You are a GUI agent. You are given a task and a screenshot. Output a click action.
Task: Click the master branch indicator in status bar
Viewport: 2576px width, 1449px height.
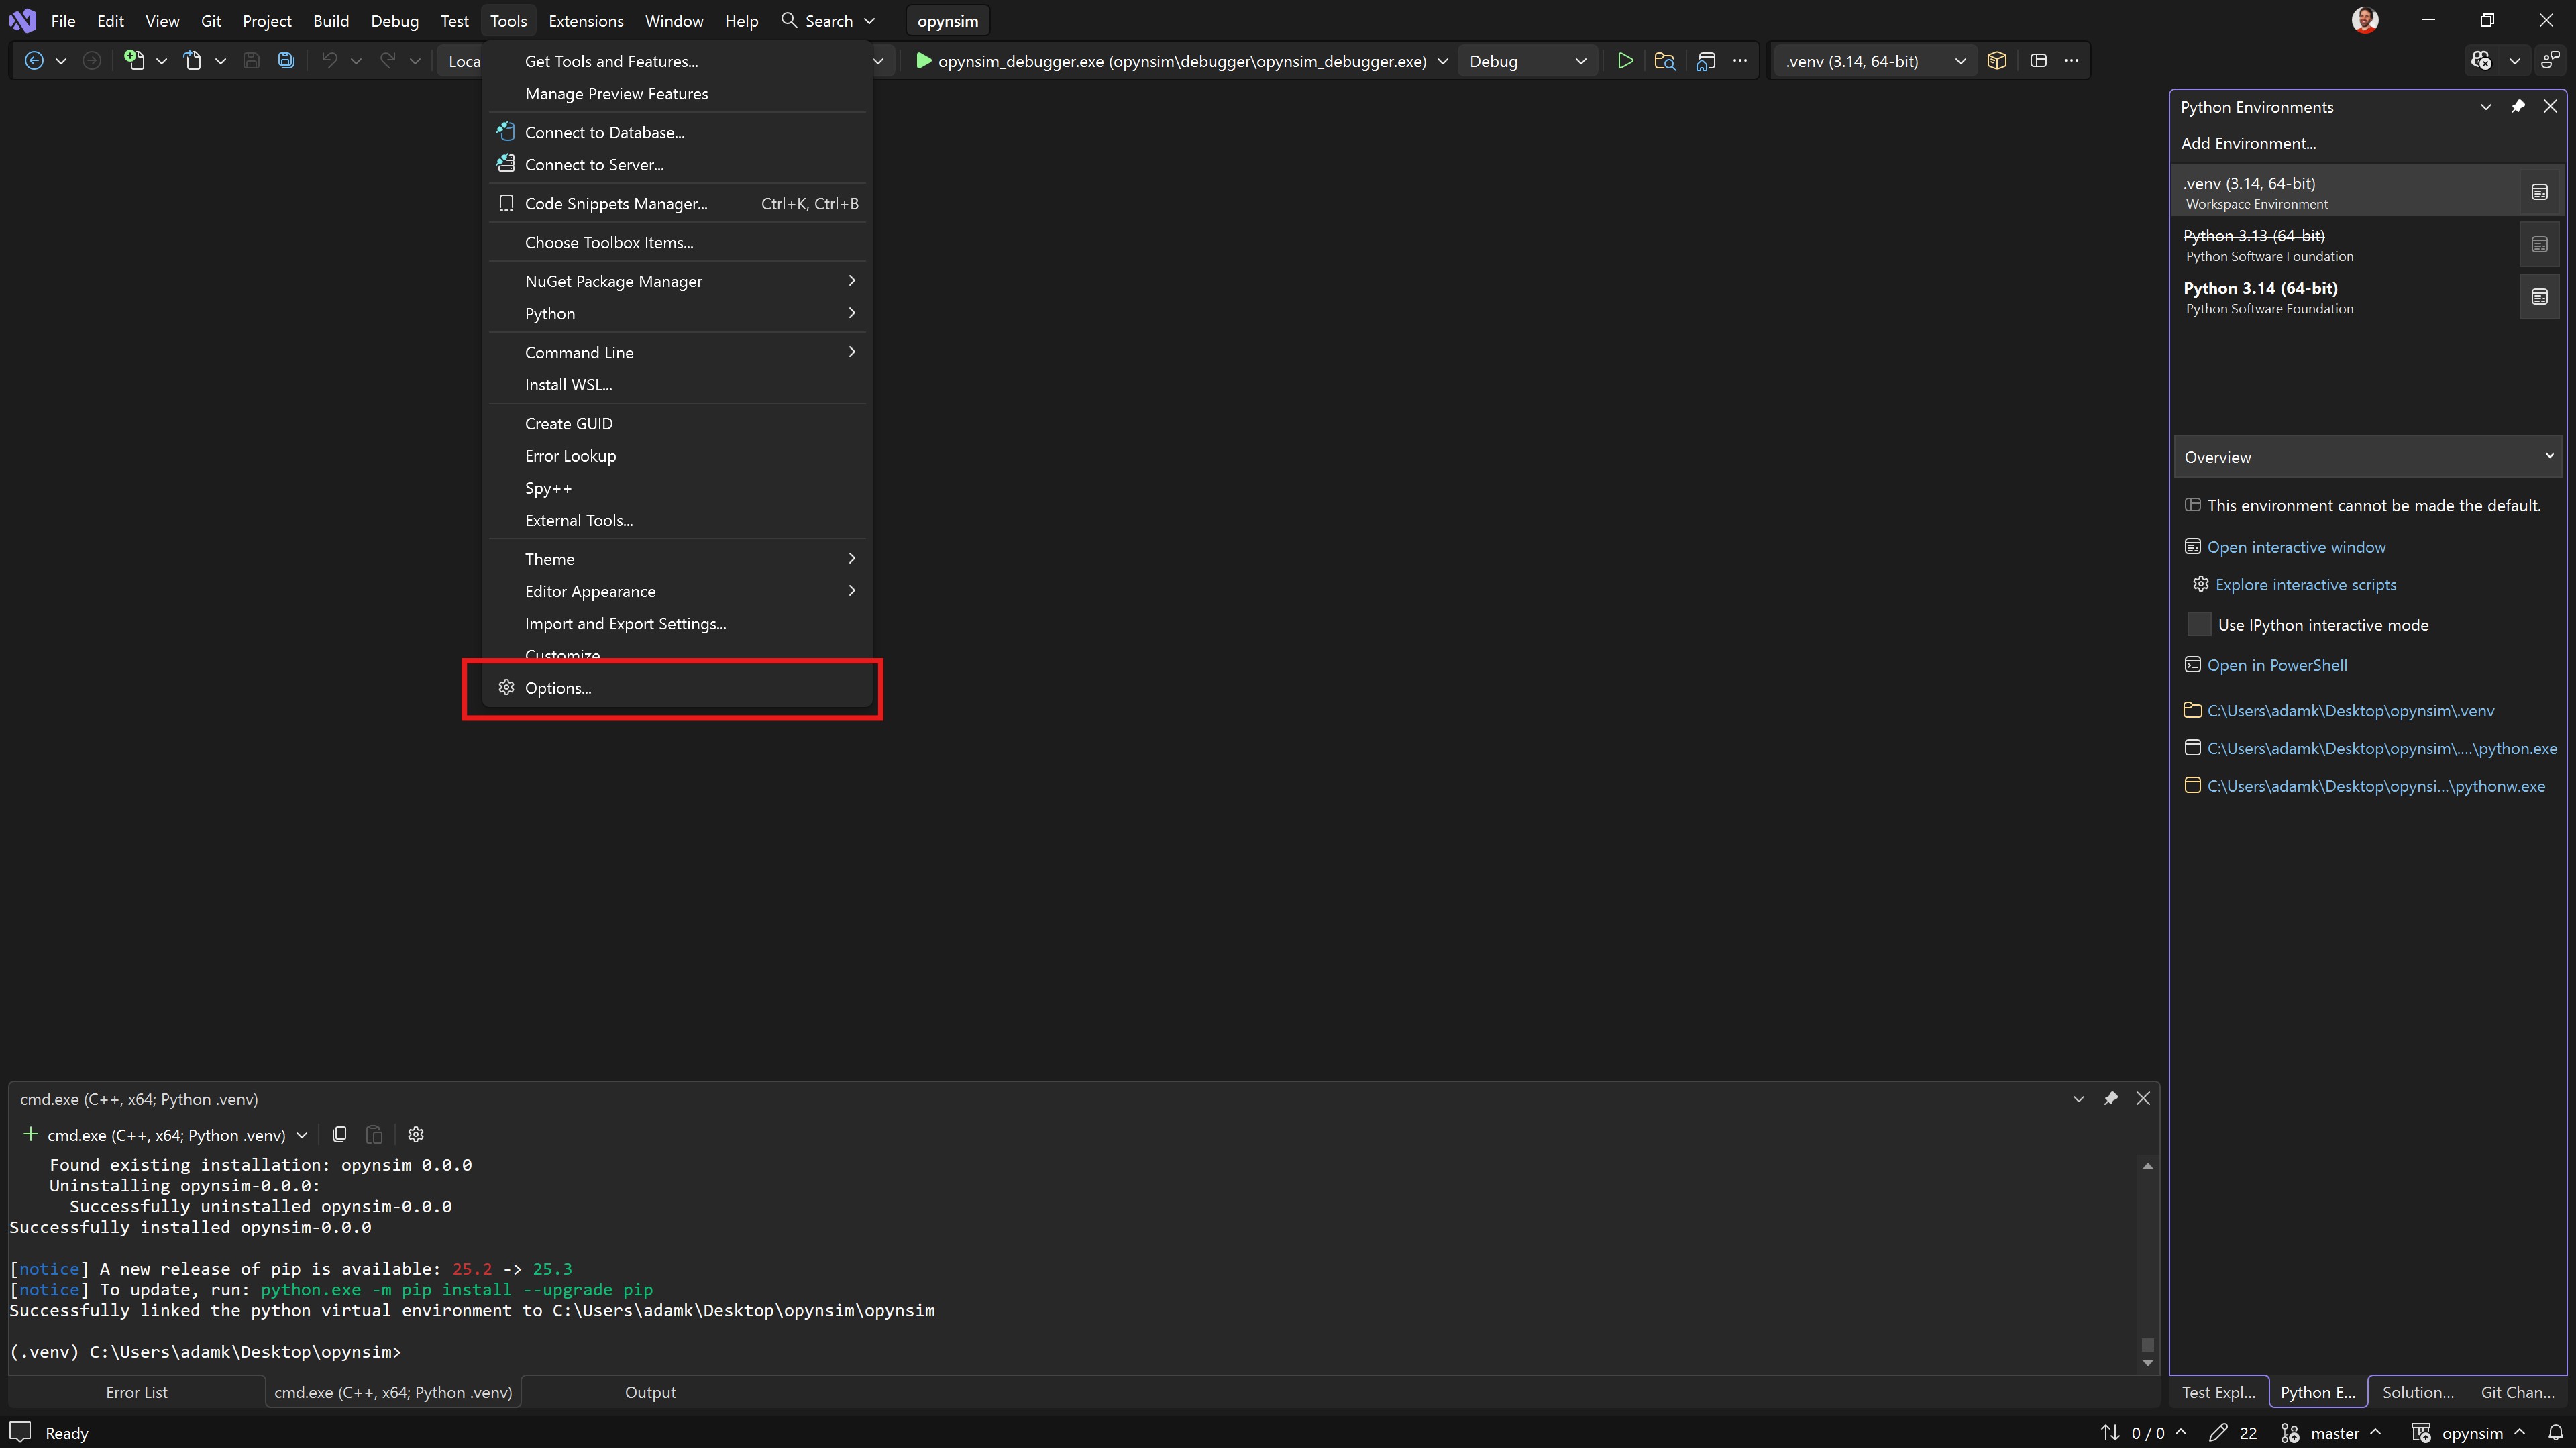pos(2334,1433)
